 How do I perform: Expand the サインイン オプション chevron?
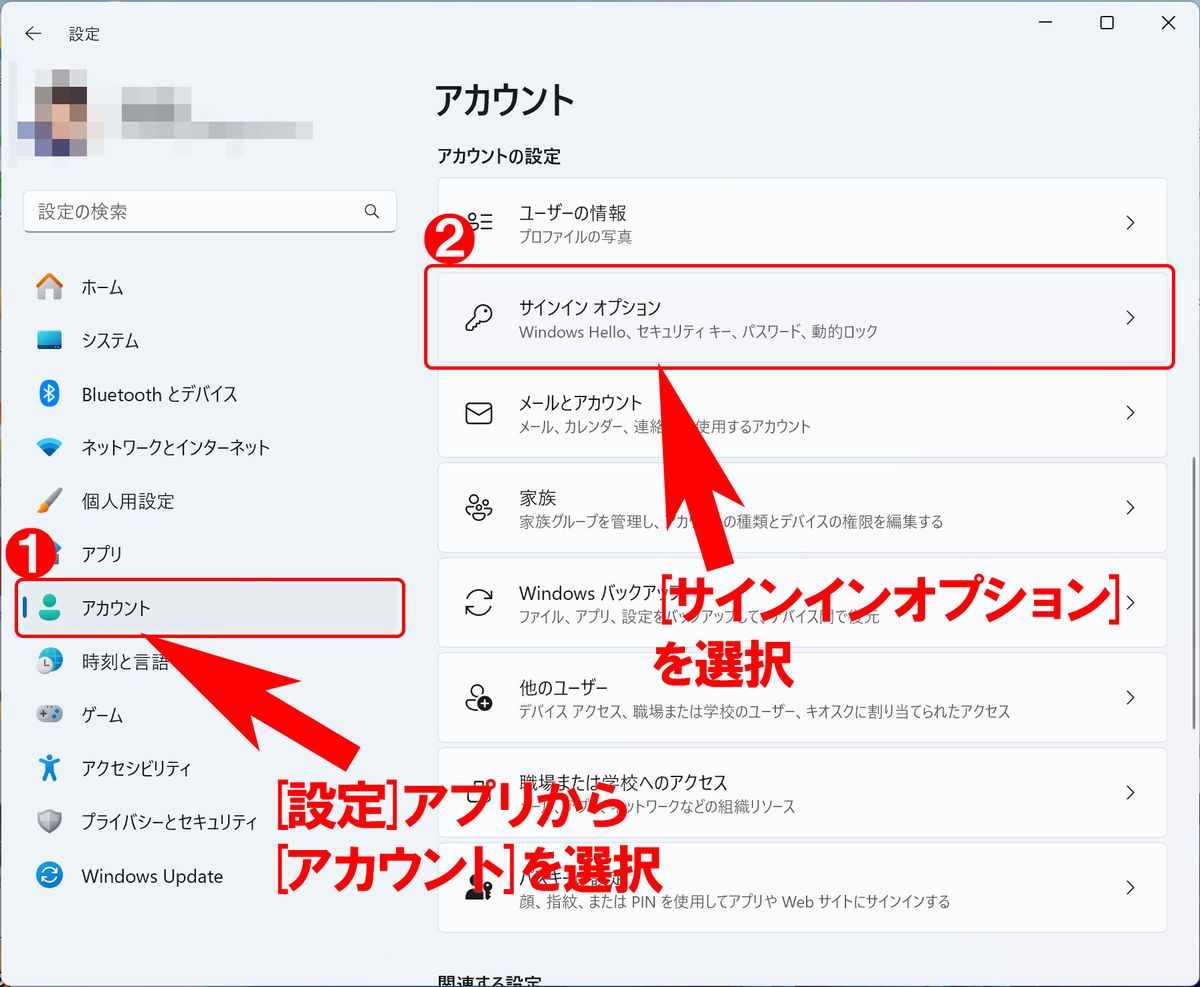pos(1130,318)
